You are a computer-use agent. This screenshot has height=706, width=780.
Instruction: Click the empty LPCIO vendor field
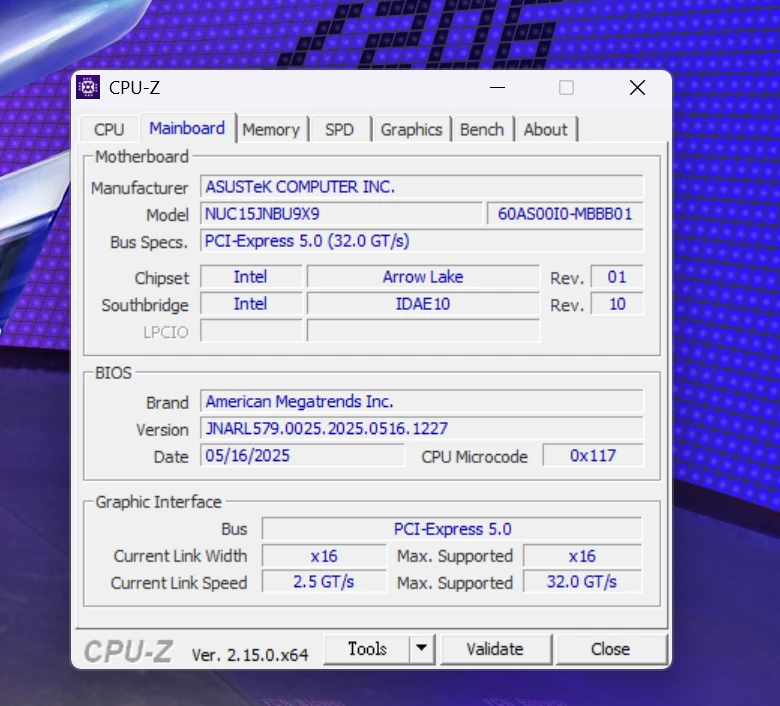tap(251, 331)
